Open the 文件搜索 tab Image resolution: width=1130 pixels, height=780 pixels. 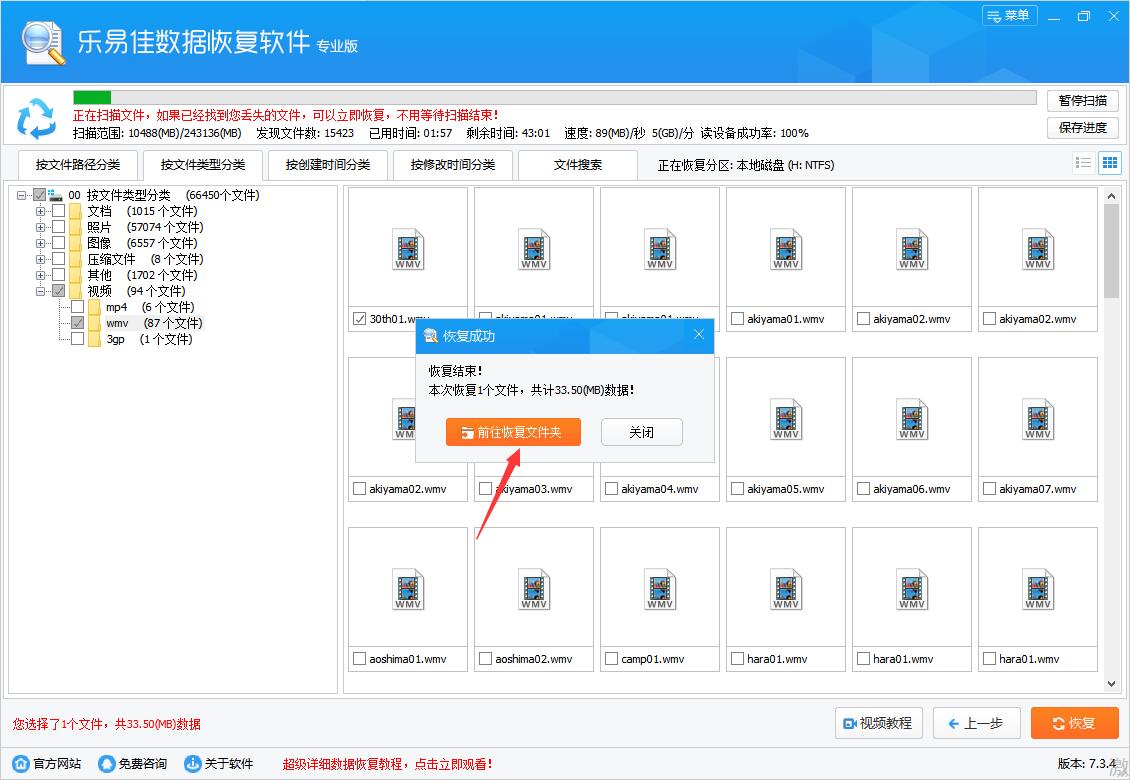[577, 165]
